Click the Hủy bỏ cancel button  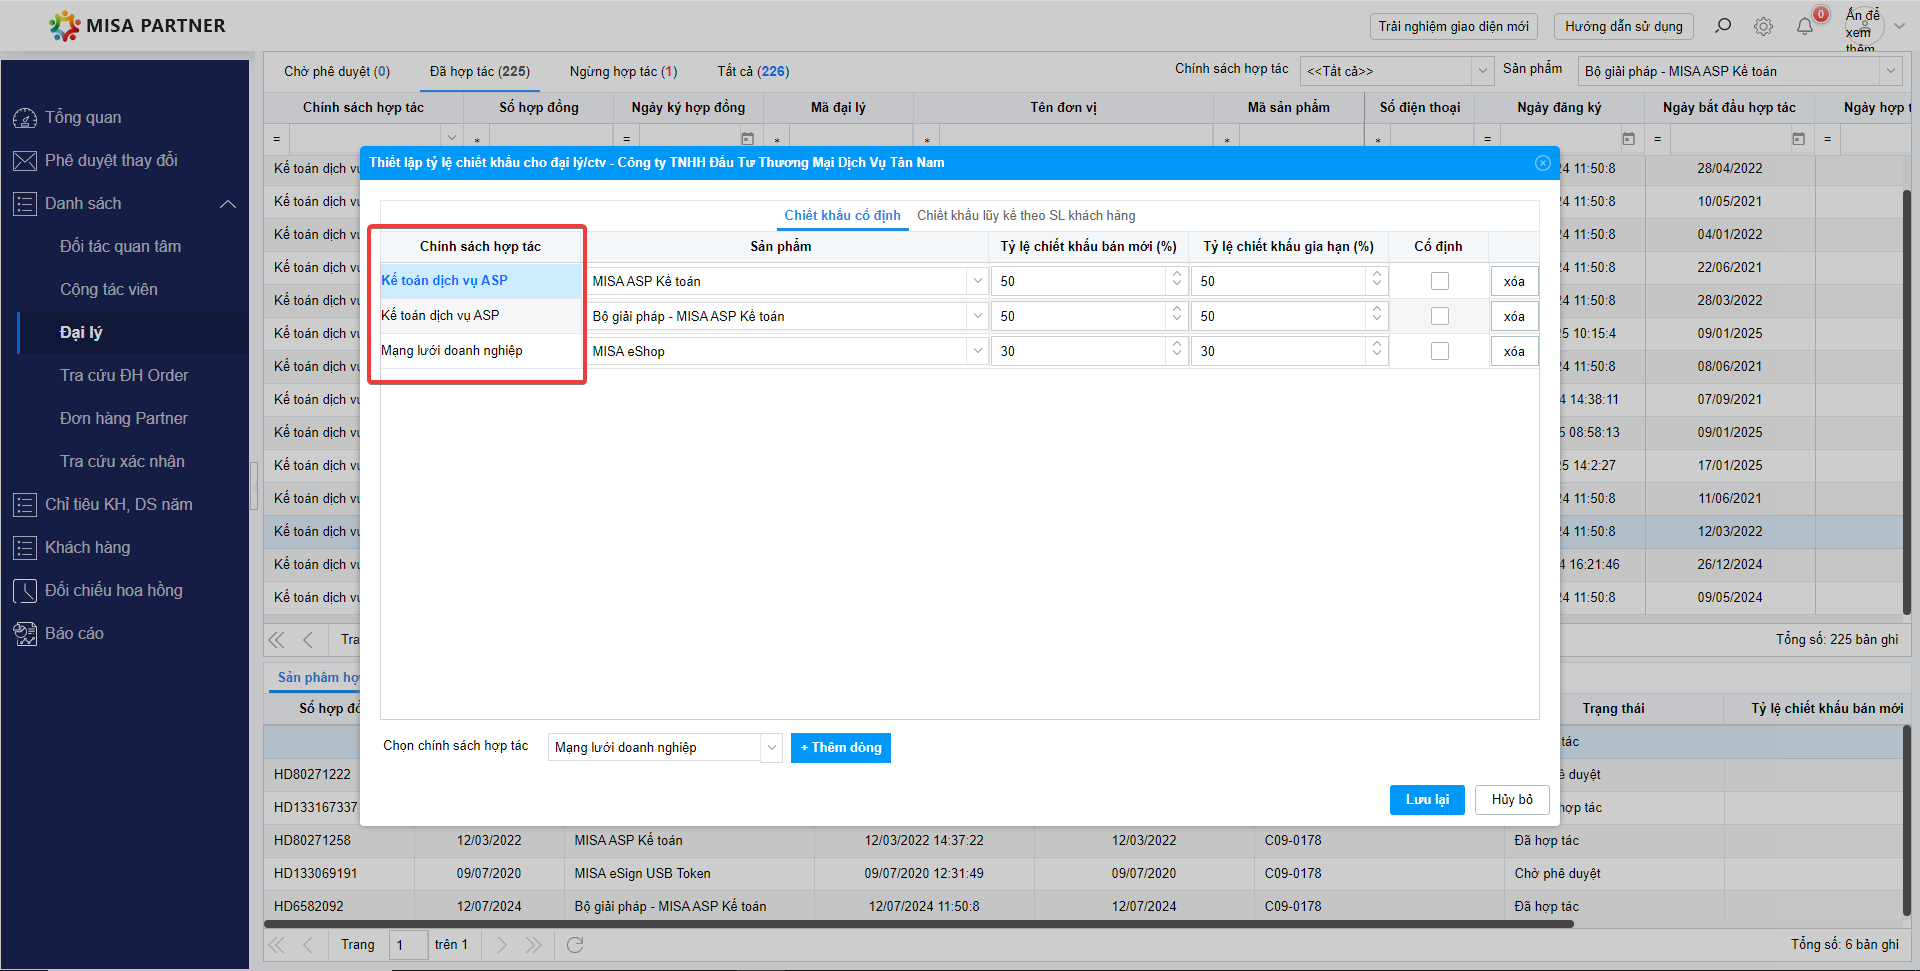[x=1512, y=800]
